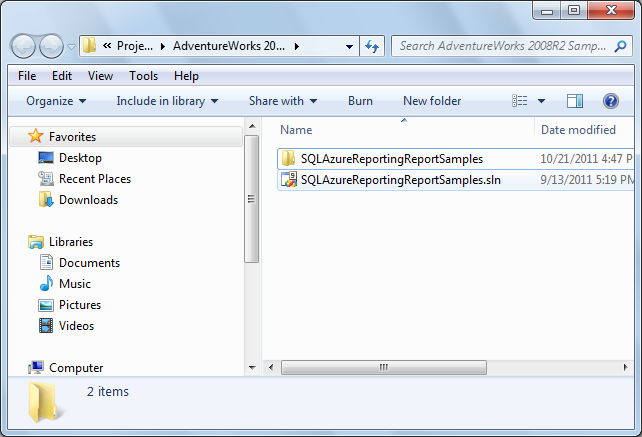Viewport: 642px width, 437px height.
Task: Click the New folder button
Action: tap(432, 101)
